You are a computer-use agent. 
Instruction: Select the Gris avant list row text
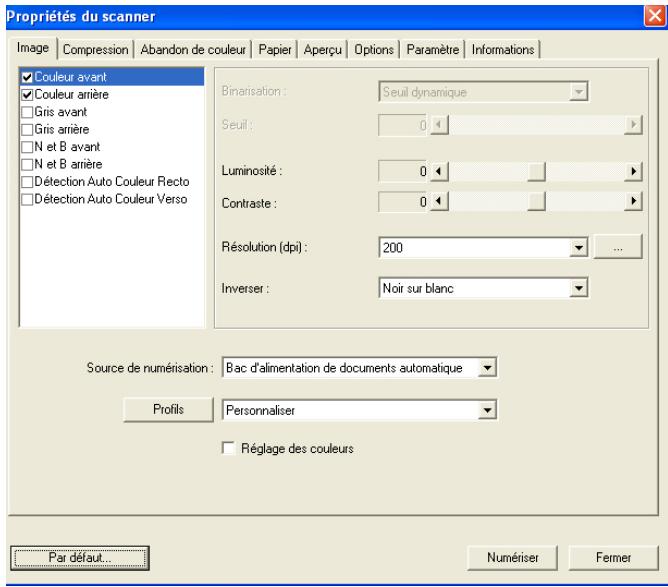pyautogui.click(x=60, y=112)
